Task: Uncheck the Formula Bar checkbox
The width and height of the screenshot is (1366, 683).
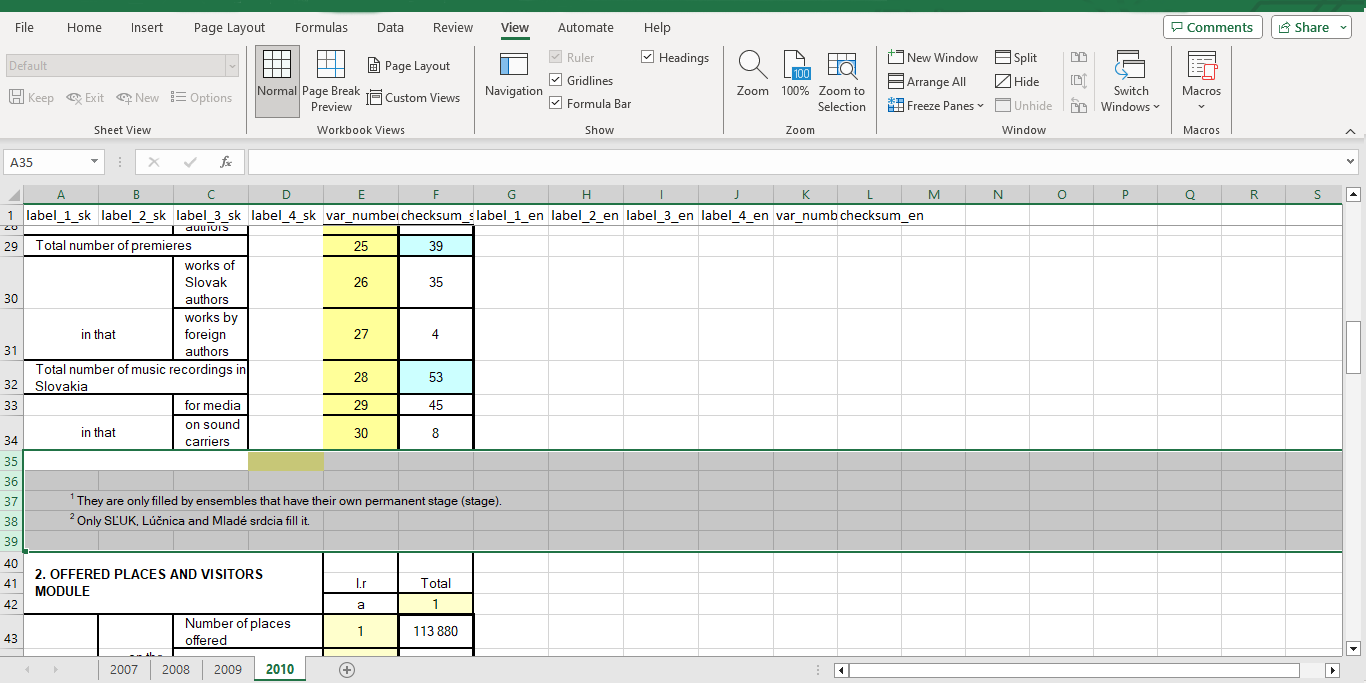Action: (x=556, y=103)
